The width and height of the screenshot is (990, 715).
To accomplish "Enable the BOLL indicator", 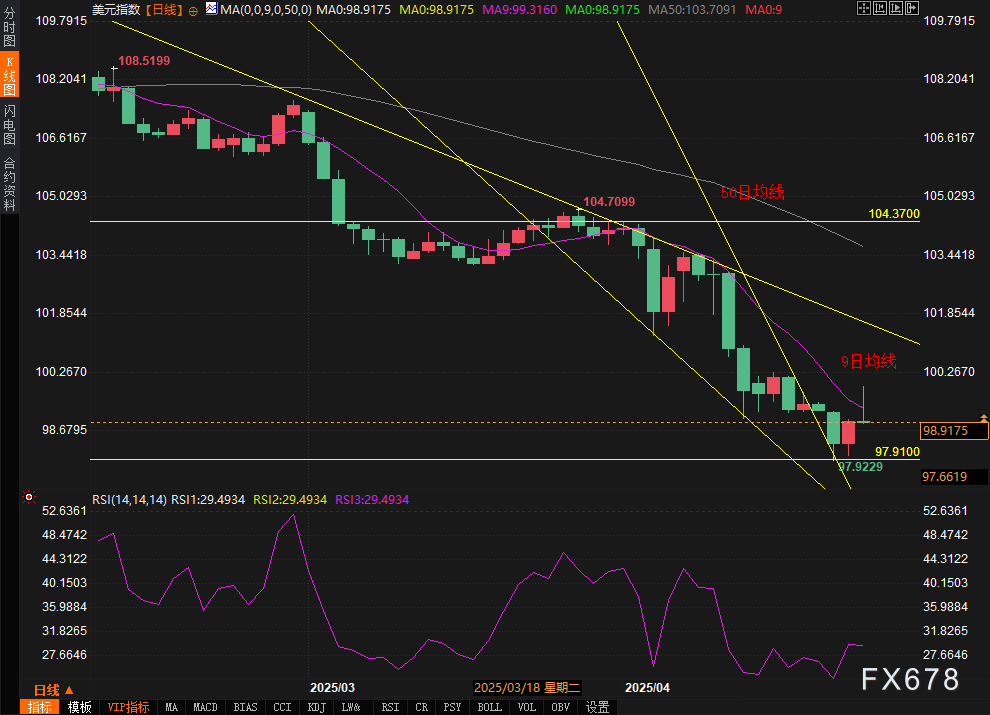I will pyautogui.click(x=489, y=707).
